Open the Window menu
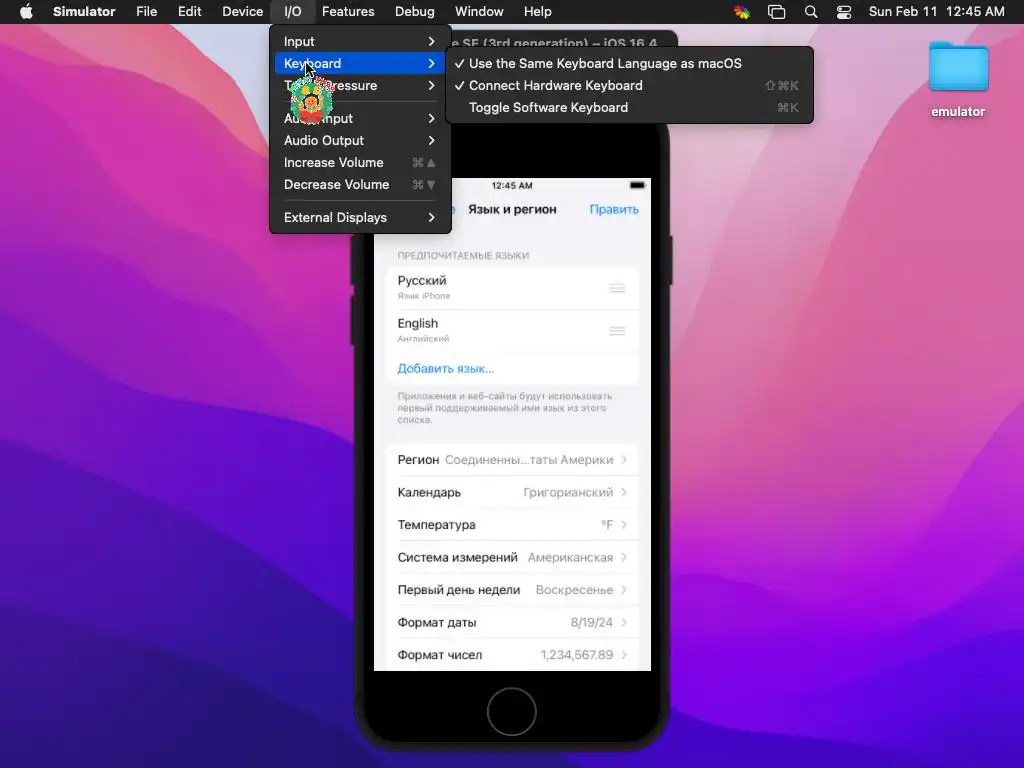1024x768 pixels. point(479,11)
